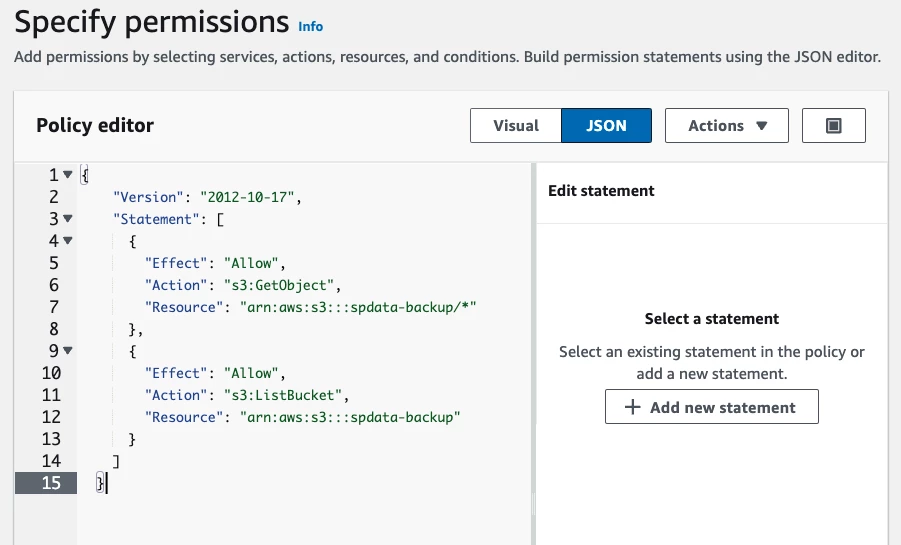Click line number 8 in the gutter
This screenshot has height=545, width=901.
pos(53,329)
